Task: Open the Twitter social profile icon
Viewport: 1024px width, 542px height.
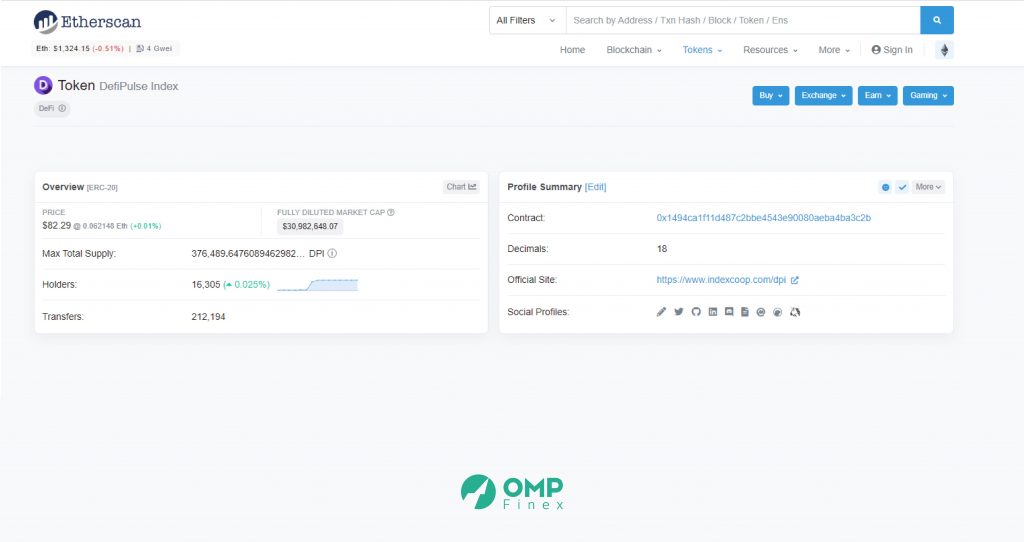Action: coord(679,312)
